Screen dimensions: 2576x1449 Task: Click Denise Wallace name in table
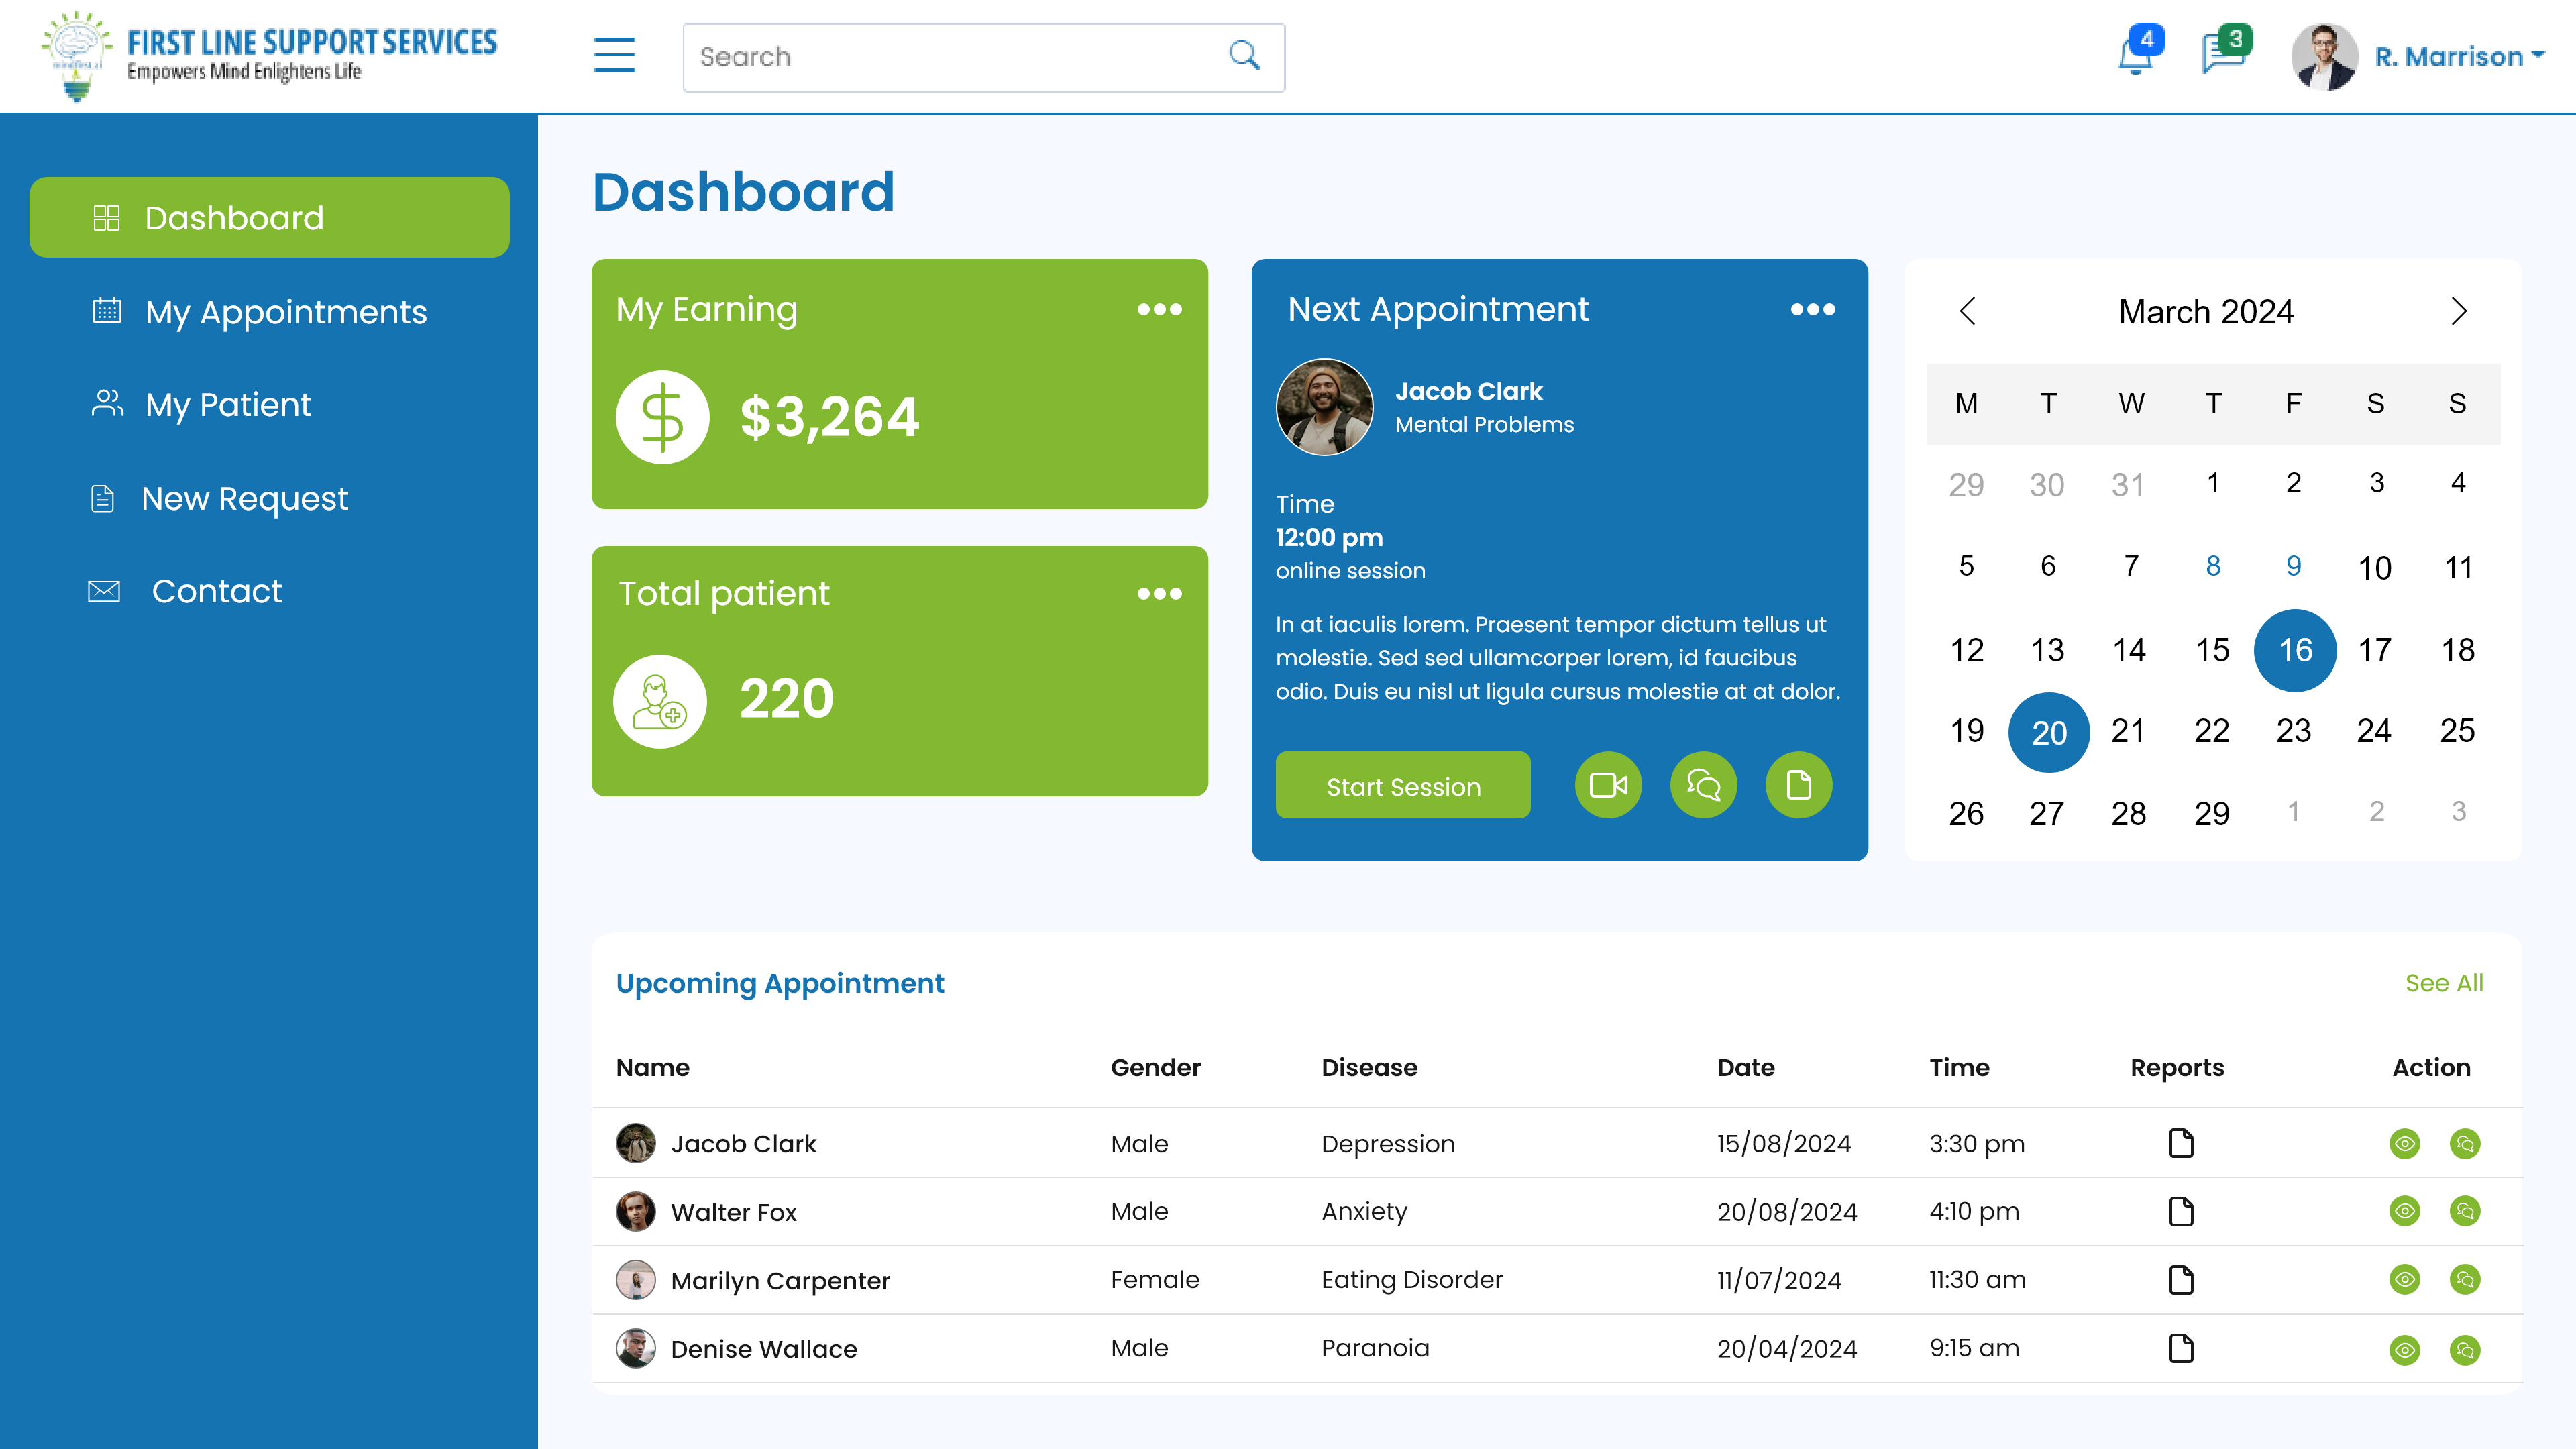[764, 1349]
